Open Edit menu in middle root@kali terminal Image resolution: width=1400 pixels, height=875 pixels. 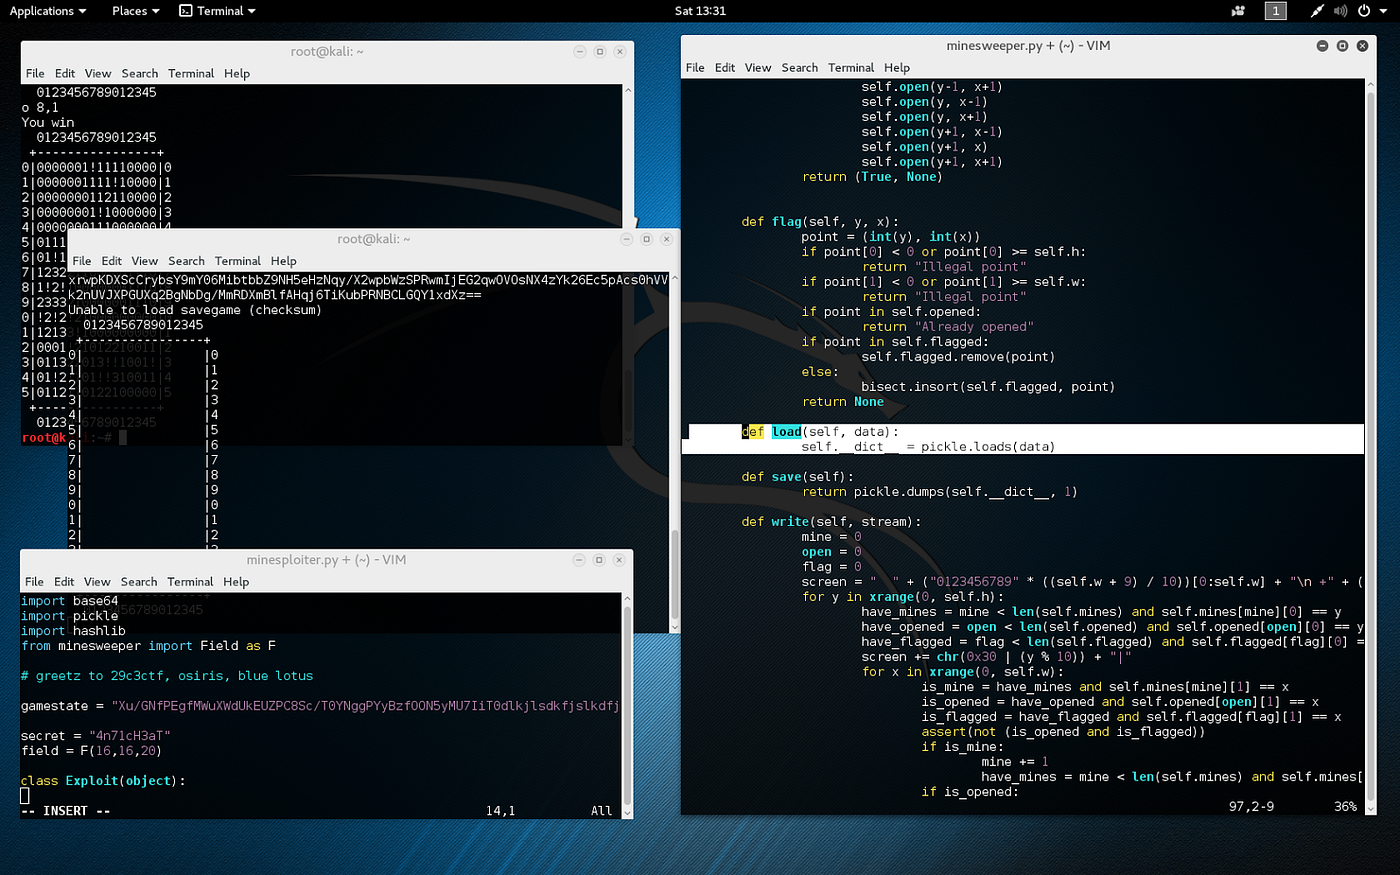(112, 261)
